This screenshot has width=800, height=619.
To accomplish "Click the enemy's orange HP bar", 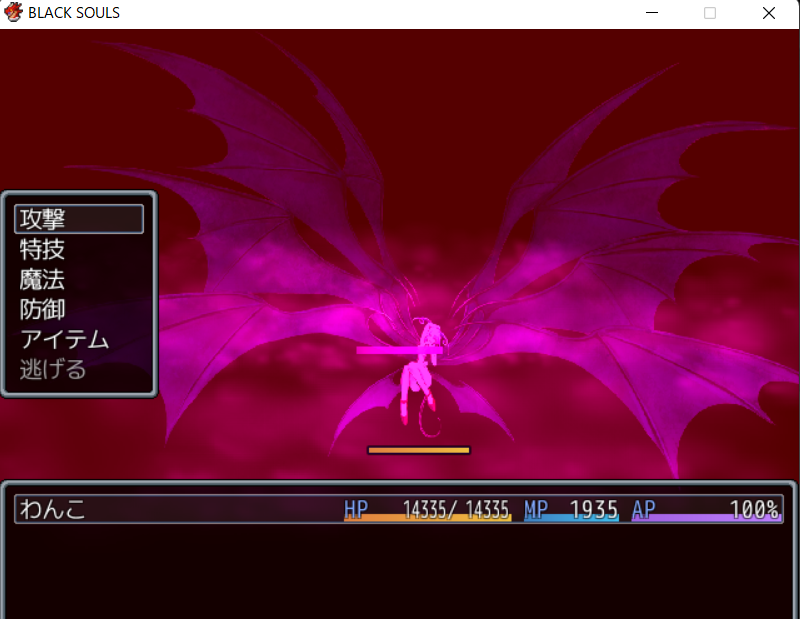I will [x=418, y=450].
